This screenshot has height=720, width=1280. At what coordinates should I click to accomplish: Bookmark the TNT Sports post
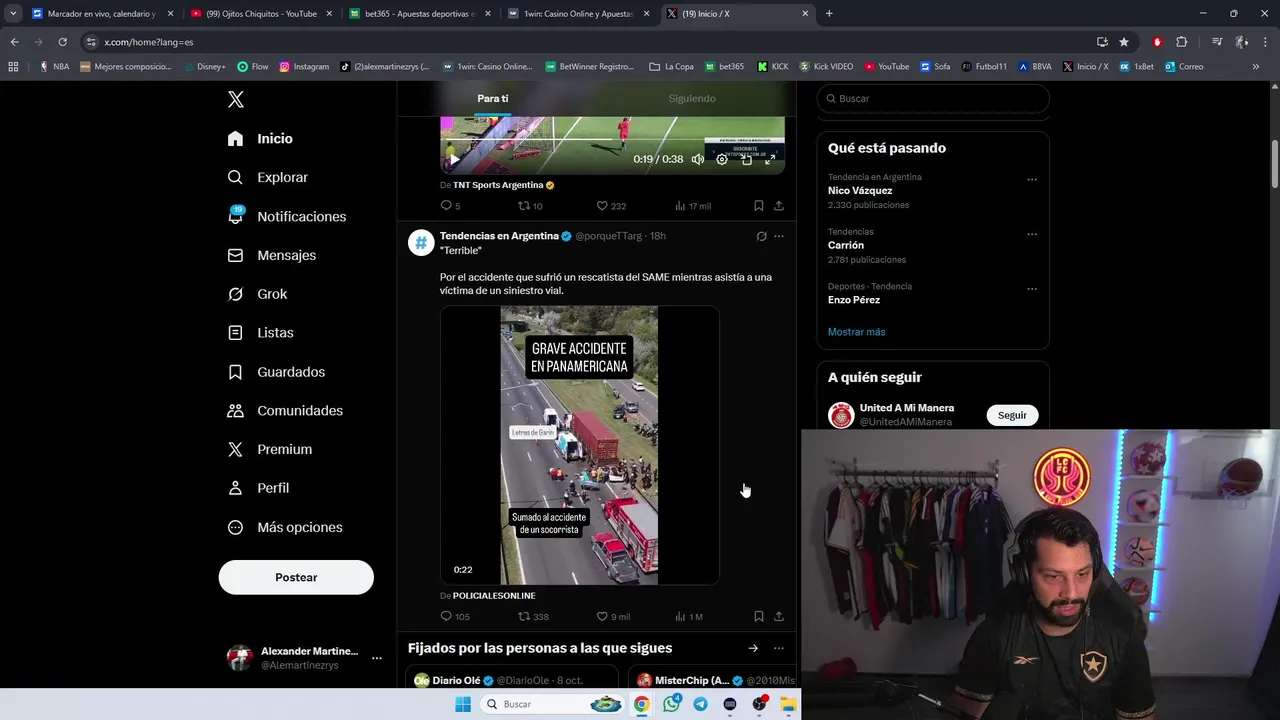coord(759,205)
